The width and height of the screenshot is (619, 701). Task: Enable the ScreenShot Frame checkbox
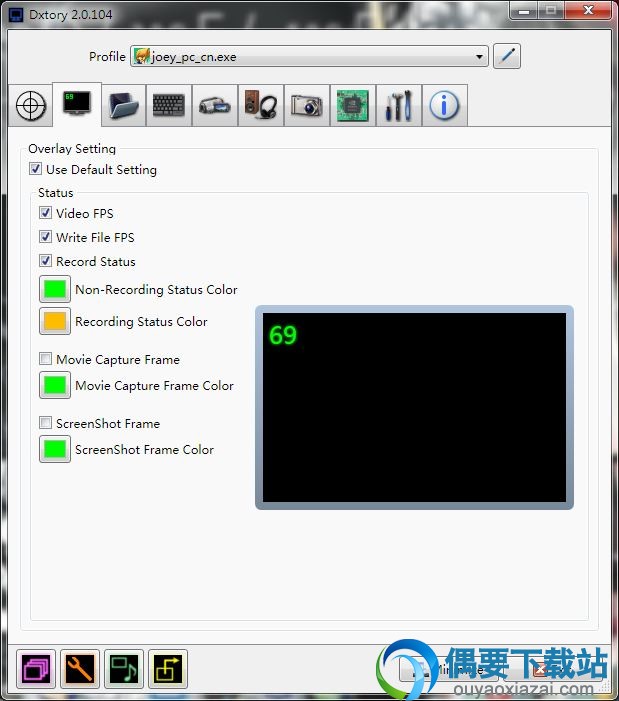tap(45, 423)
